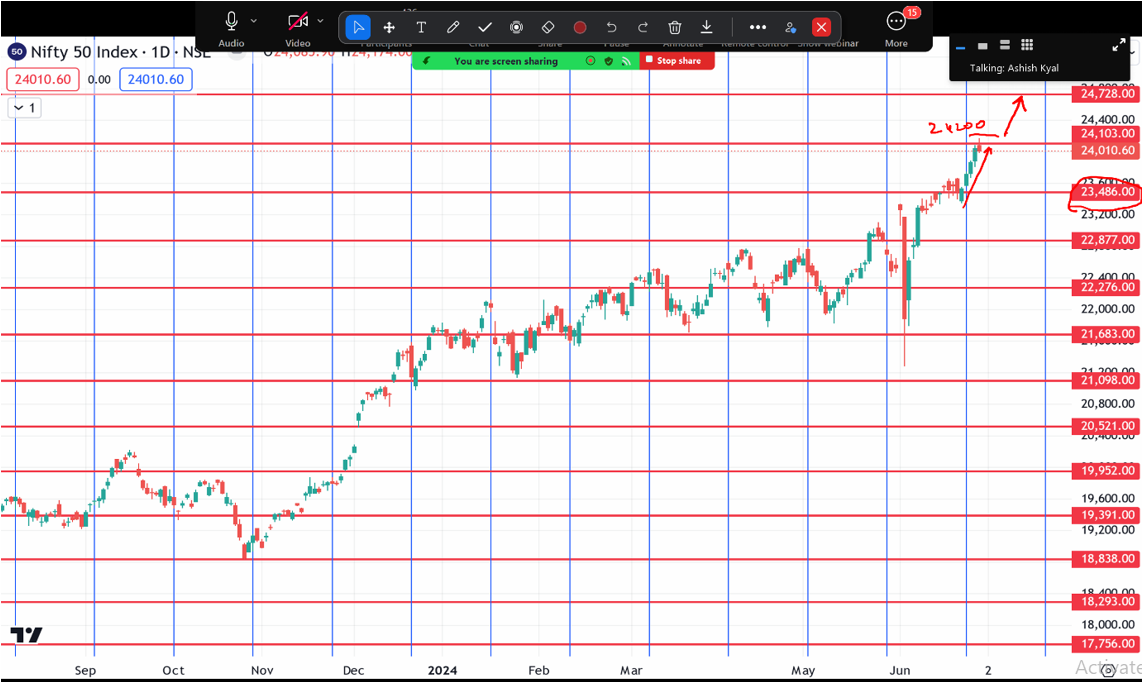Select the Move annotation tool
This screenshot has height=683, width=1142.
[x=389, y=28]
